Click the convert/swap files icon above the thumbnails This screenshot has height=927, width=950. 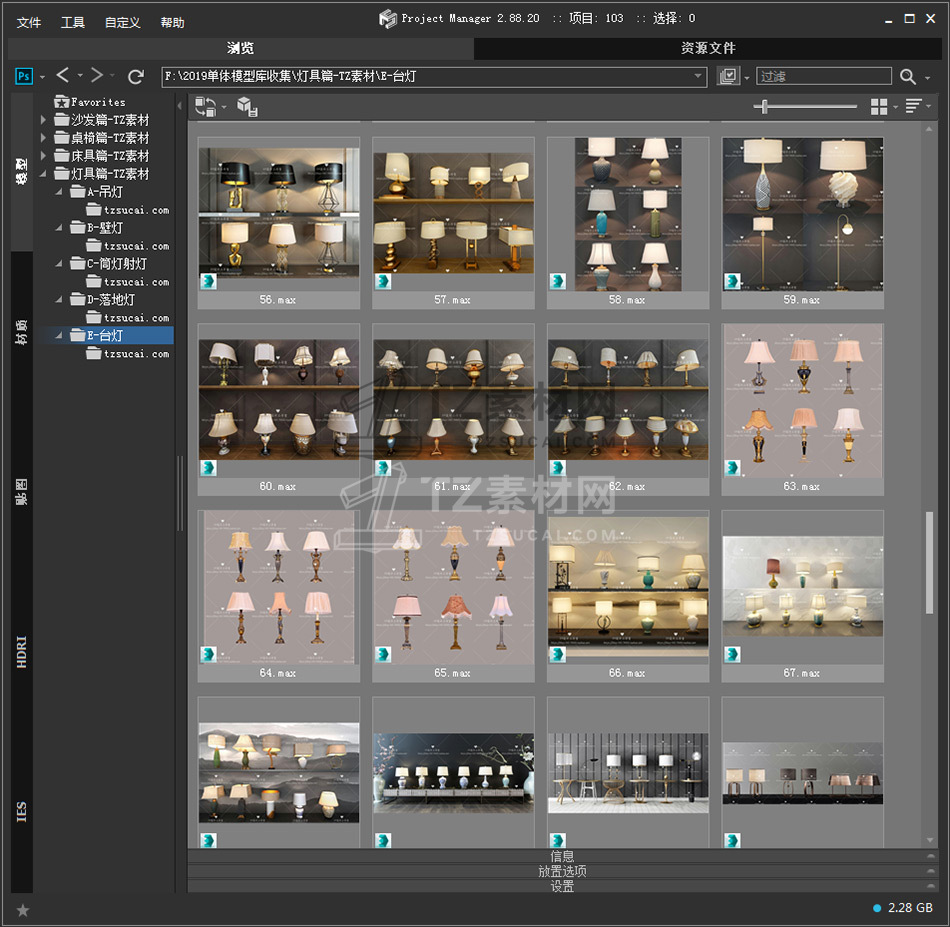(205, 106)
